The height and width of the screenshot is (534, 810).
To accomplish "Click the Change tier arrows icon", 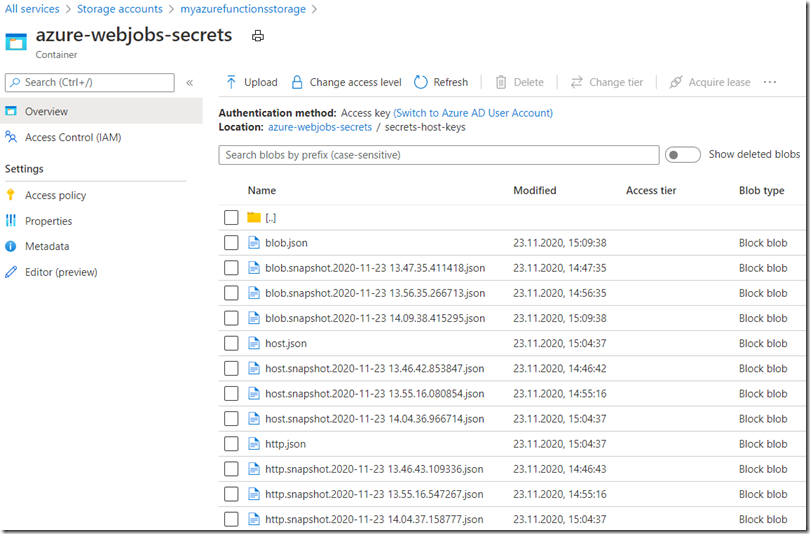I will [577, 82].
